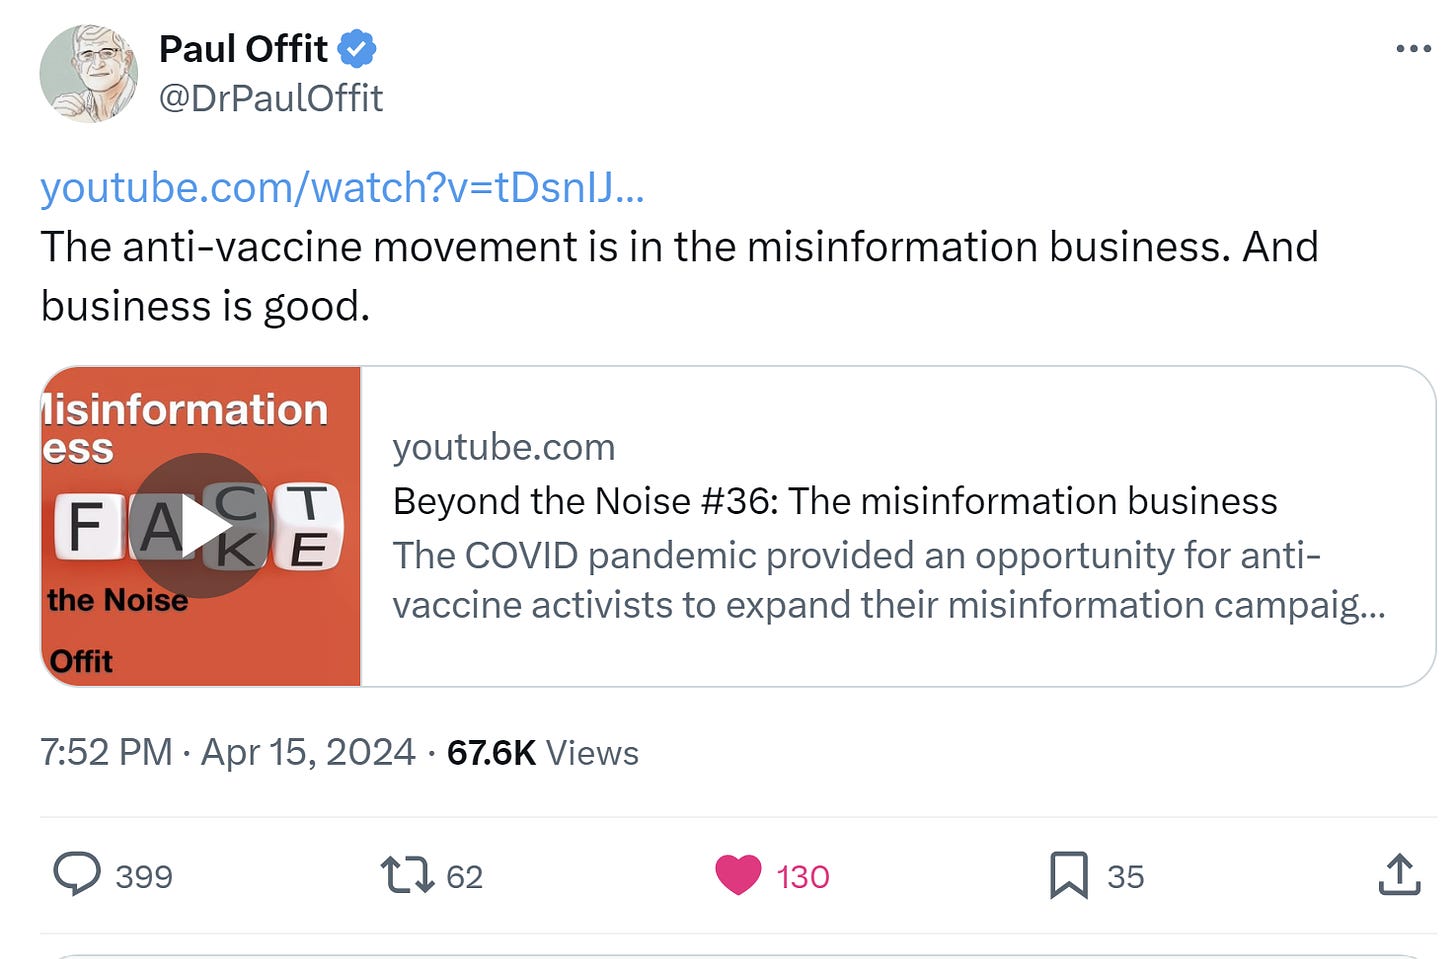This screenshot has width=1456, height=959.
Task: Click the Paul Offit display name
Action: click(x=243, y=49)
